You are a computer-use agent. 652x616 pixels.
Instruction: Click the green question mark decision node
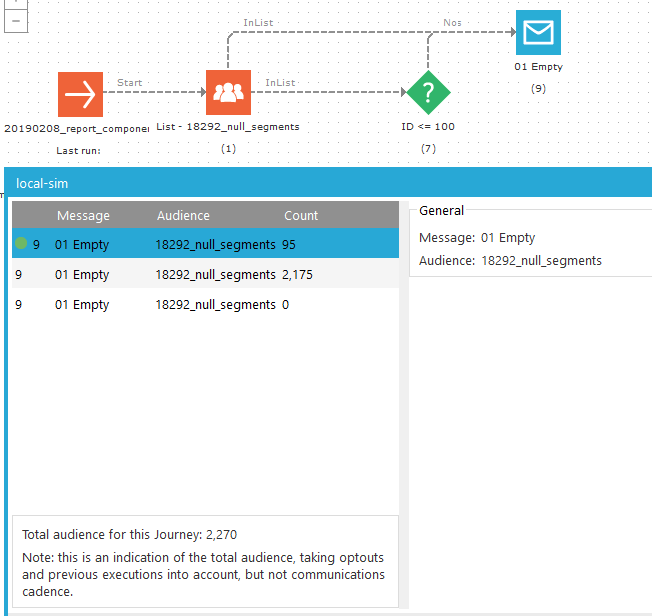coord(428,92)
